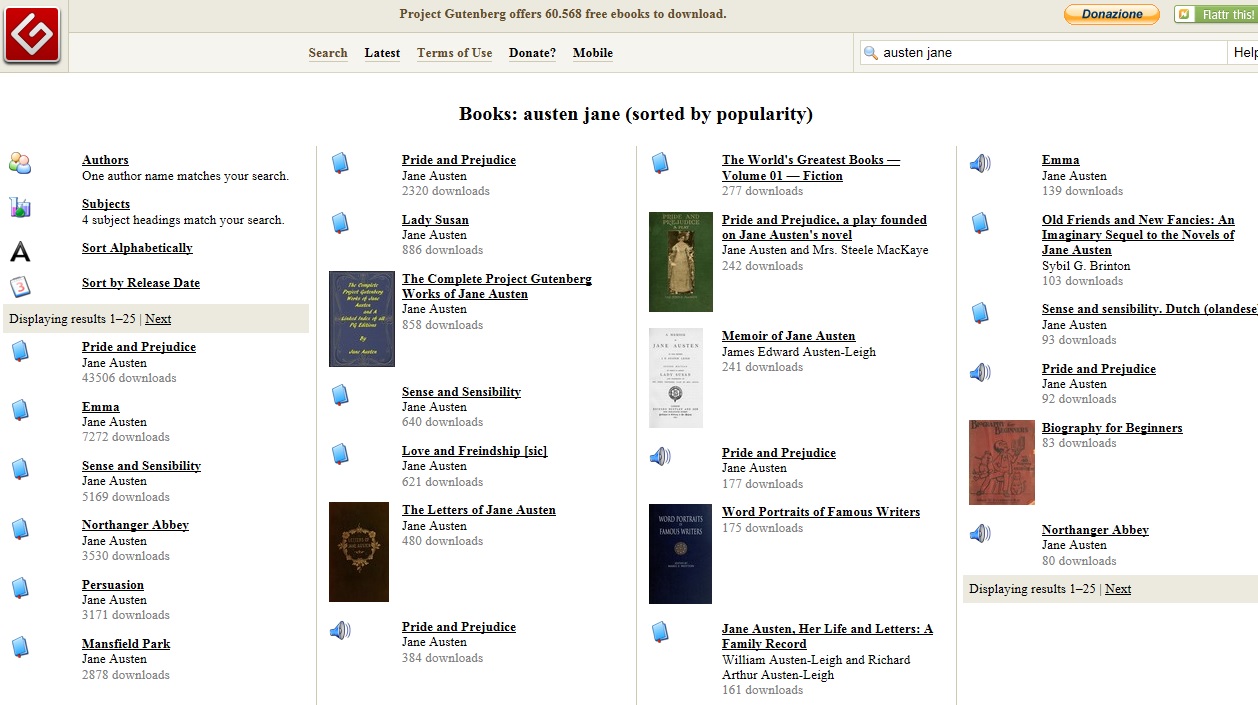1258x705 pixels.
Task: Open the Love and Freindship [sic] link
Action: (x=475, y=451)
